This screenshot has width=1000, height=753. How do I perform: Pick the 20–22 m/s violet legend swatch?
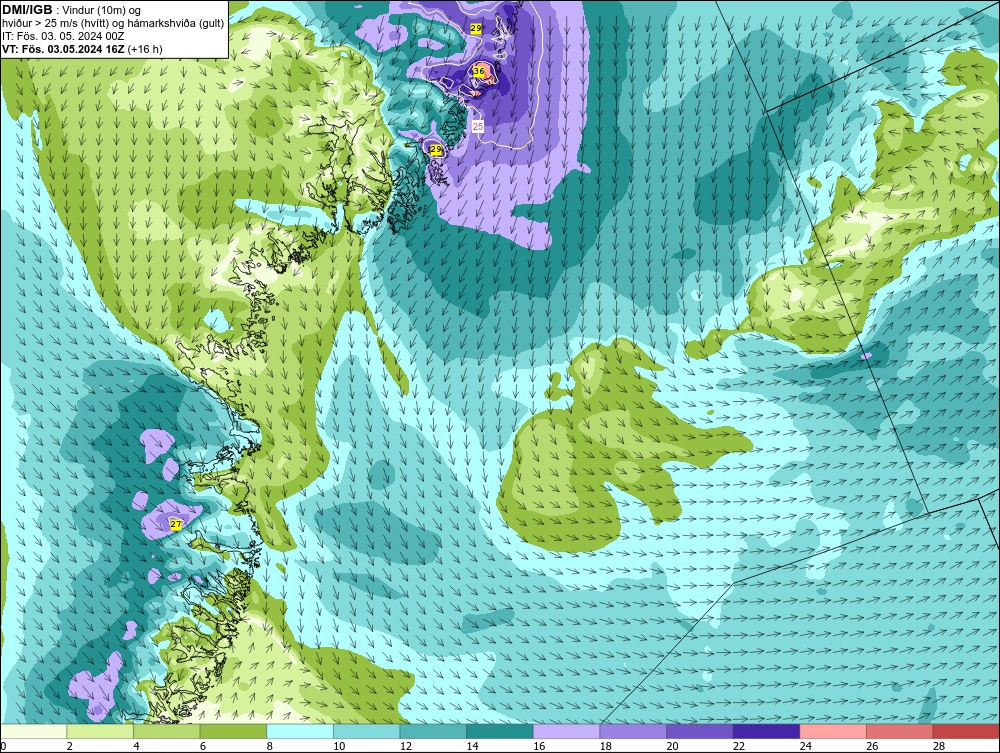click(700, 731)
